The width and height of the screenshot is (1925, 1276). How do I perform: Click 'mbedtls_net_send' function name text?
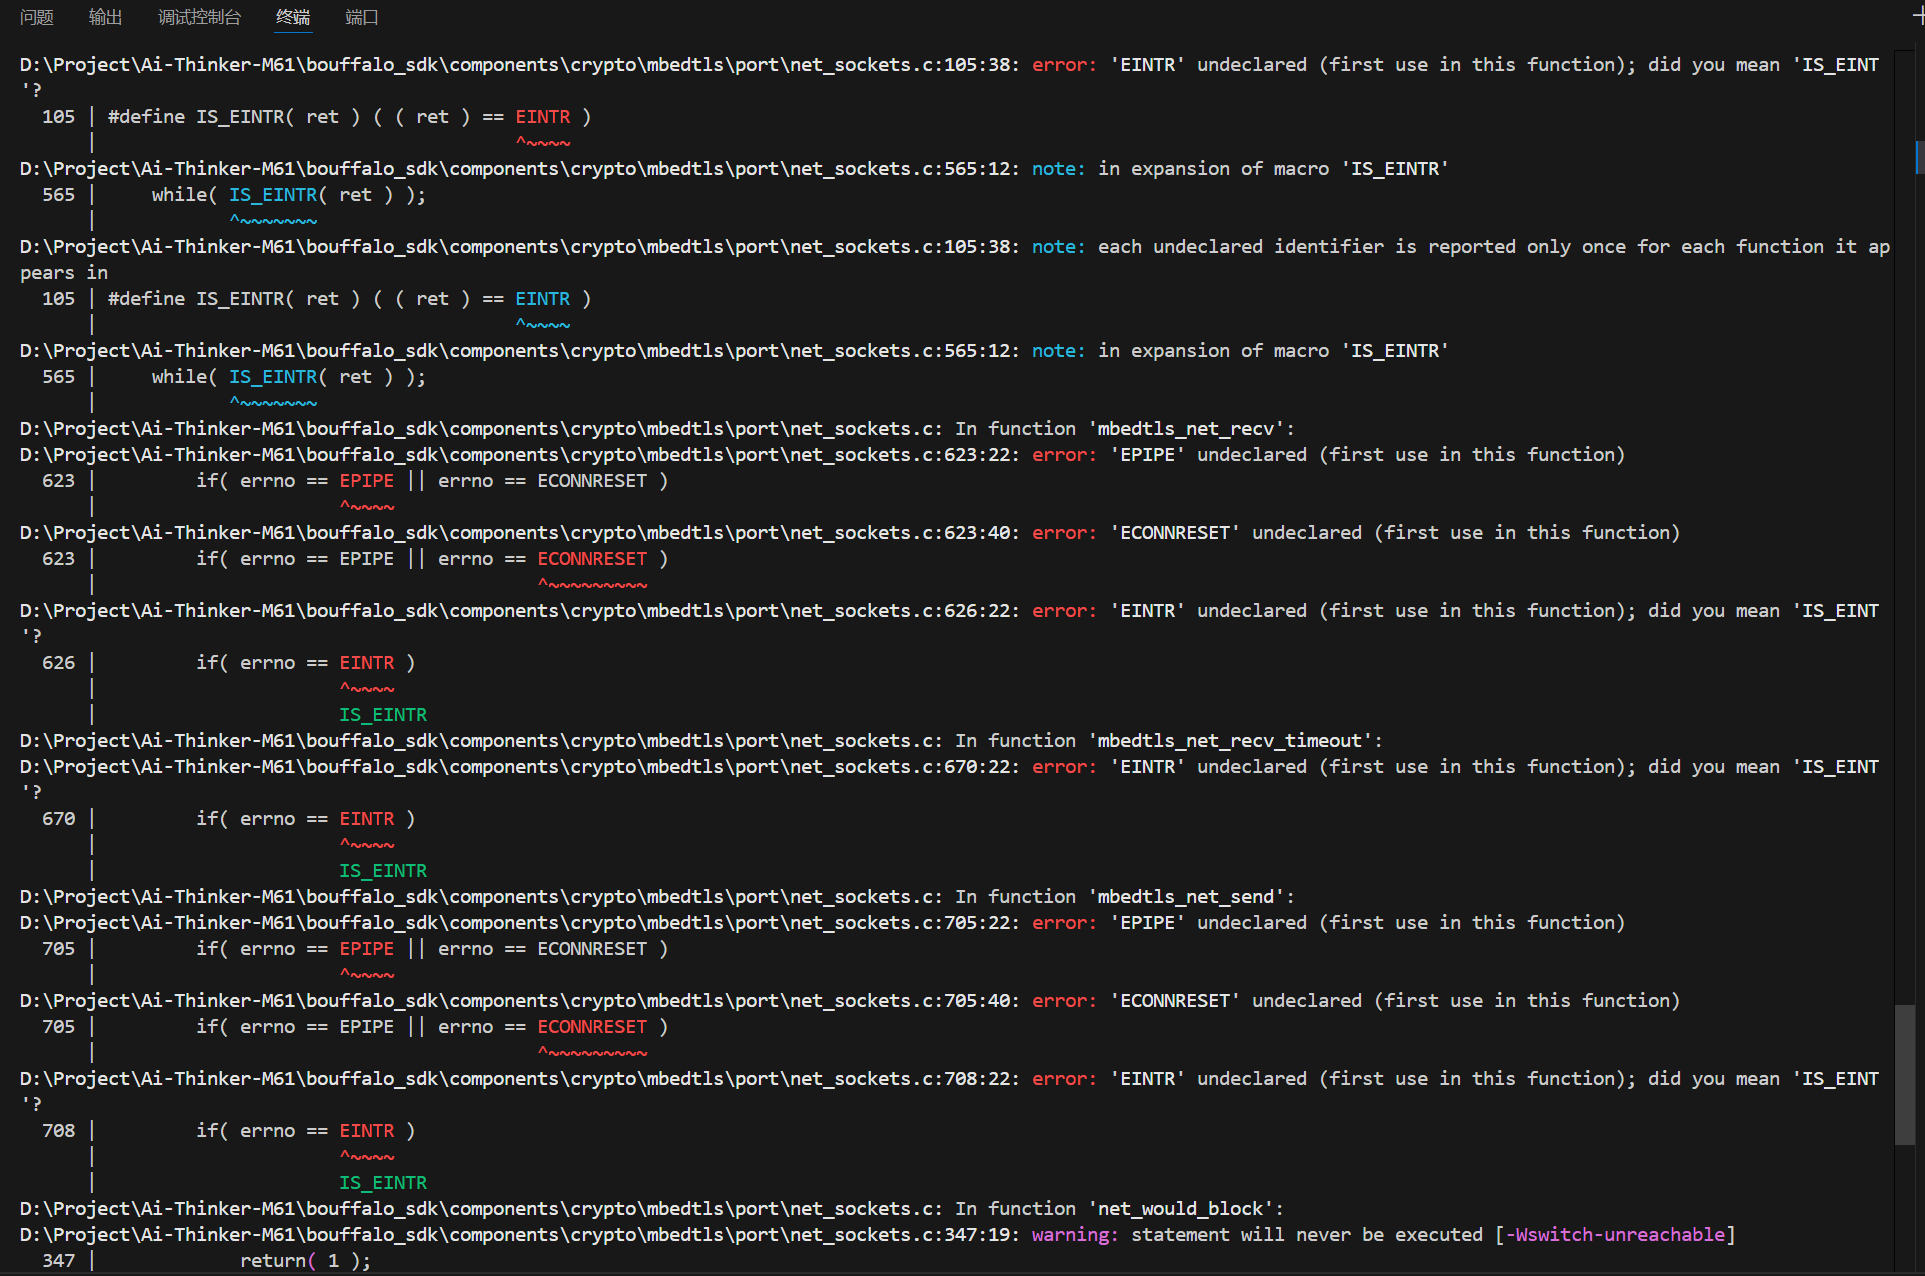tap(1186, 896)
